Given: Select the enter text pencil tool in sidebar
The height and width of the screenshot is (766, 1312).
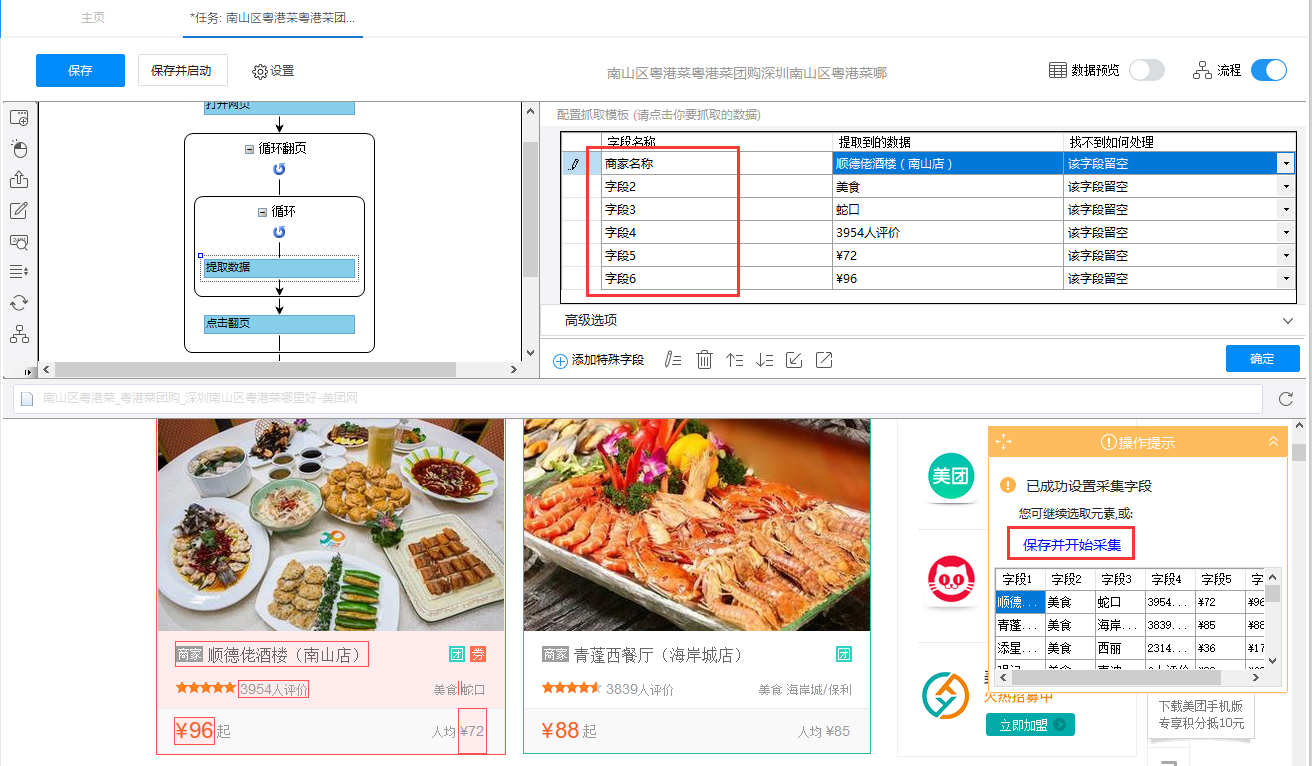Looking at the screenshot, I should pyautogui.click(x=19, y=211).
